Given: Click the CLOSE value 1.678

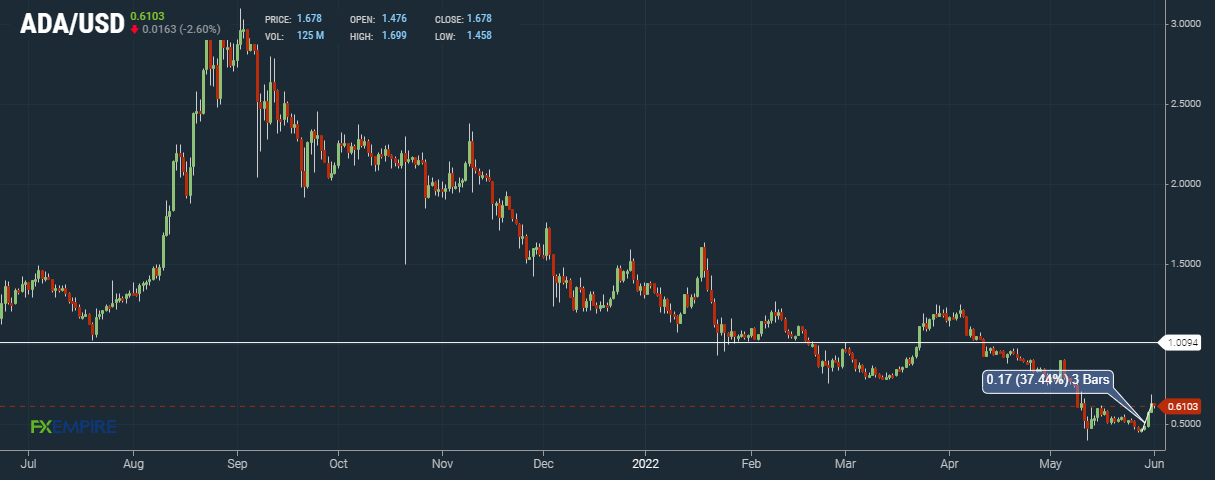Looking at the screenshot, I should pos(480,19).
